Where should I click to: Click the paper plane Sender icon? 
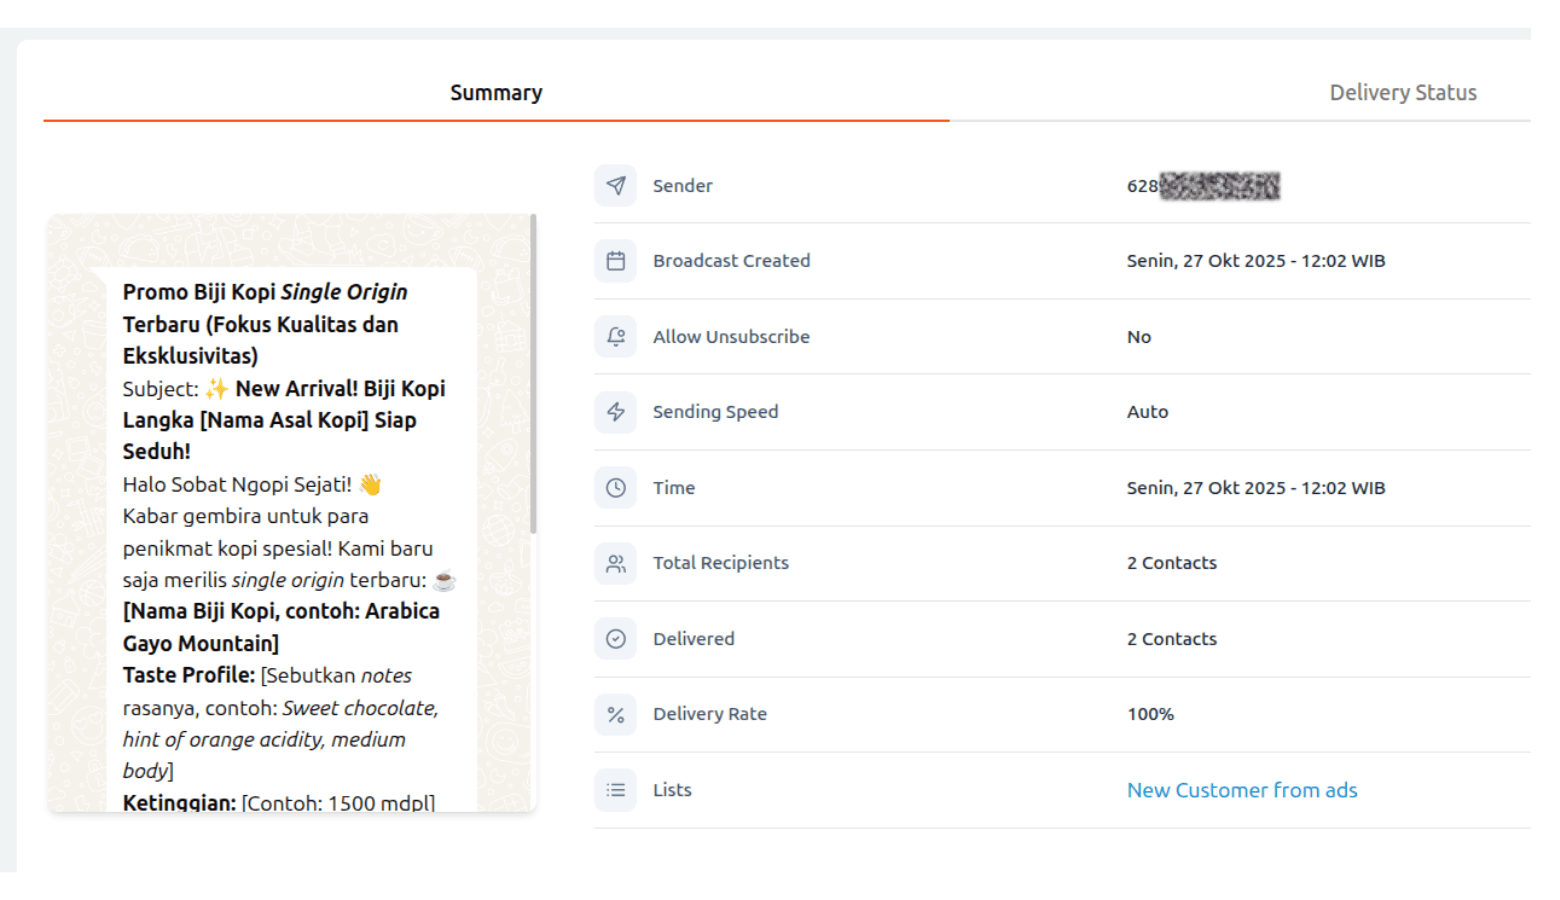(x=616, y=186)
